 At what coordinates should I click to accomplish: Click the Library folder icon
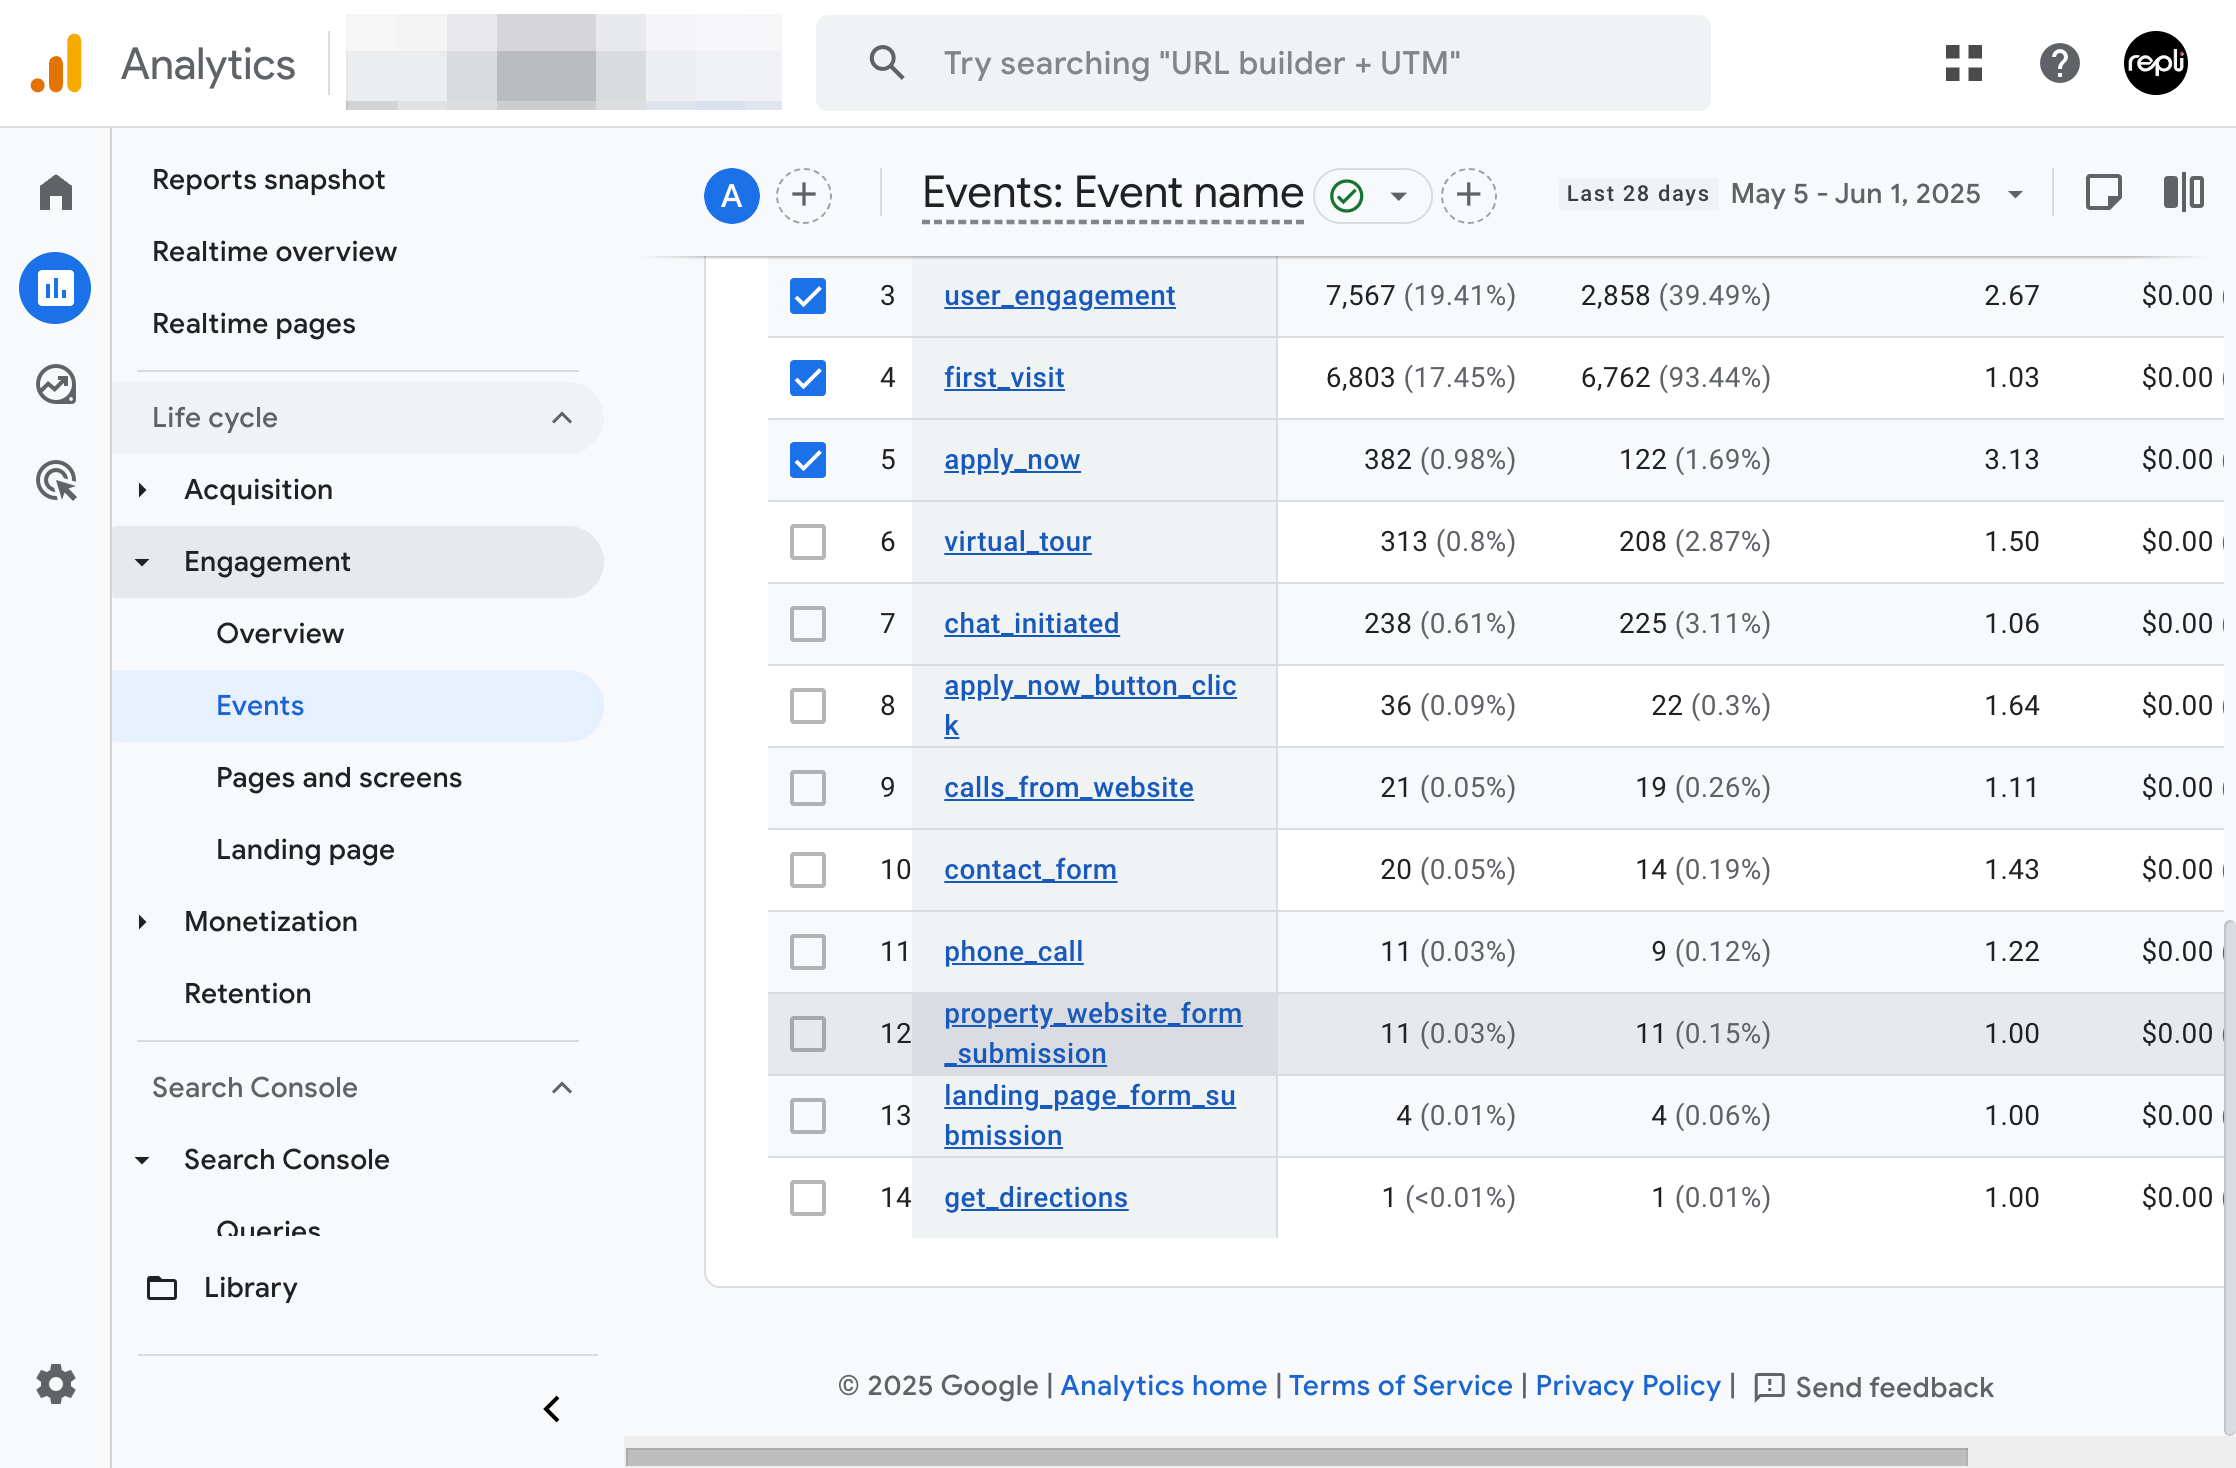point(162,1287)
